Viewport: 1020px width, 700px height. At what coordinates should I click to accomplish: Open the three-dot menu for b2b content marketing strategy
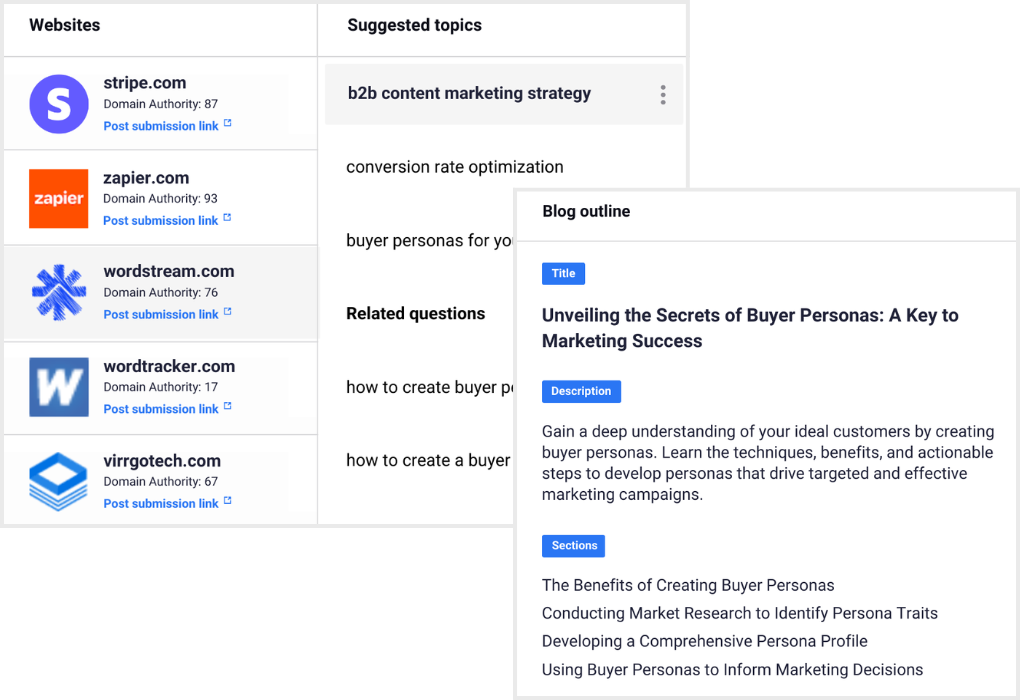click(663, 95)
